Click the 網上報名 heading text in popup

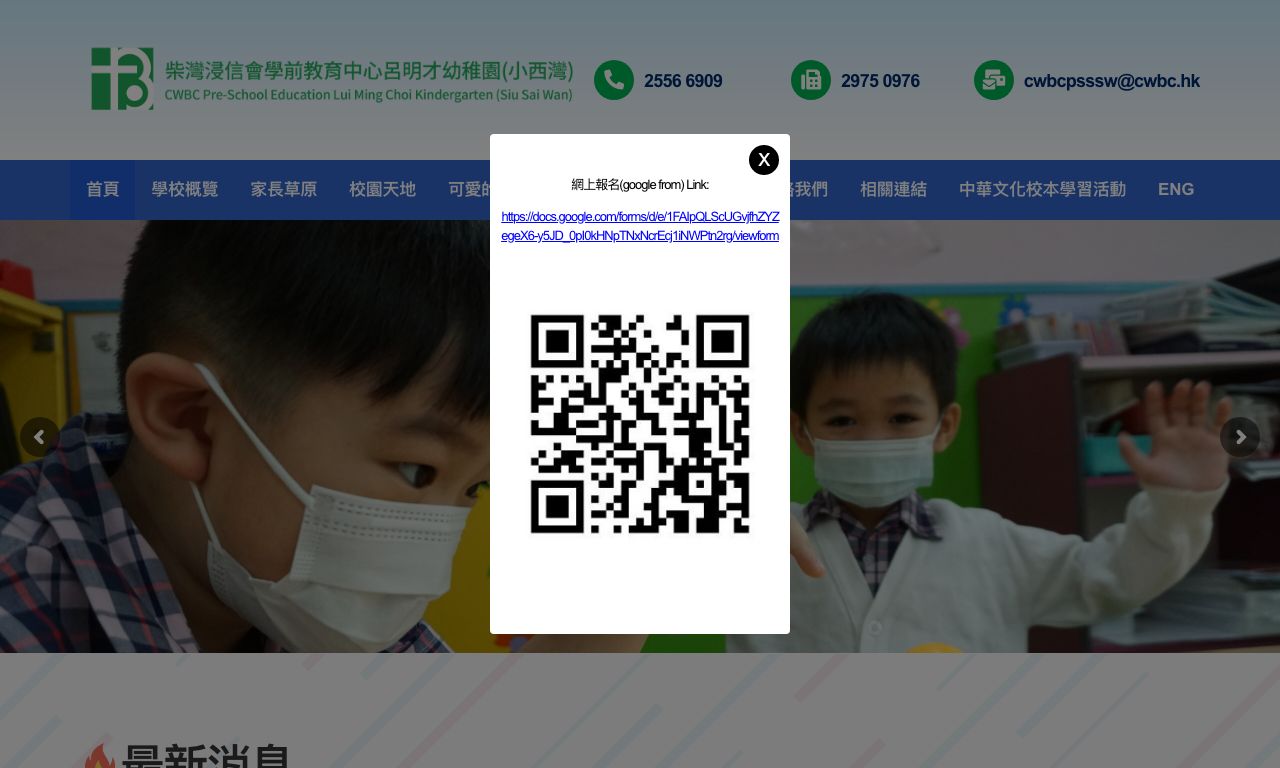pyautogui.click(x=640, y=185)
